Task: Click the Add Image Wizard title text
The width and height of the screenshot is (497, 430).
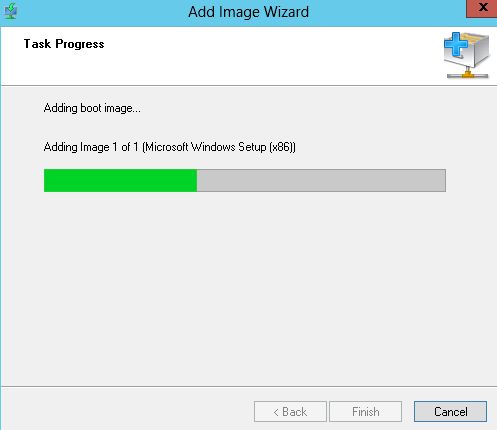Action: tap(248, 12)
